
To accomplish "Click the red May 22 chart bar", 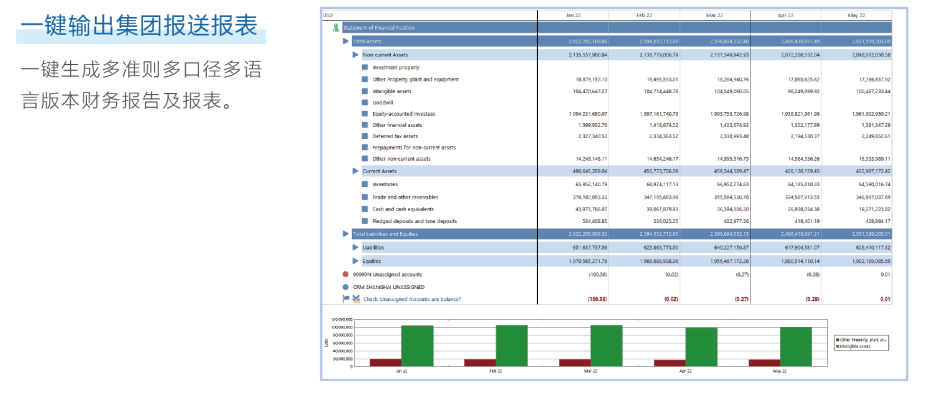I will coord(764,362).
